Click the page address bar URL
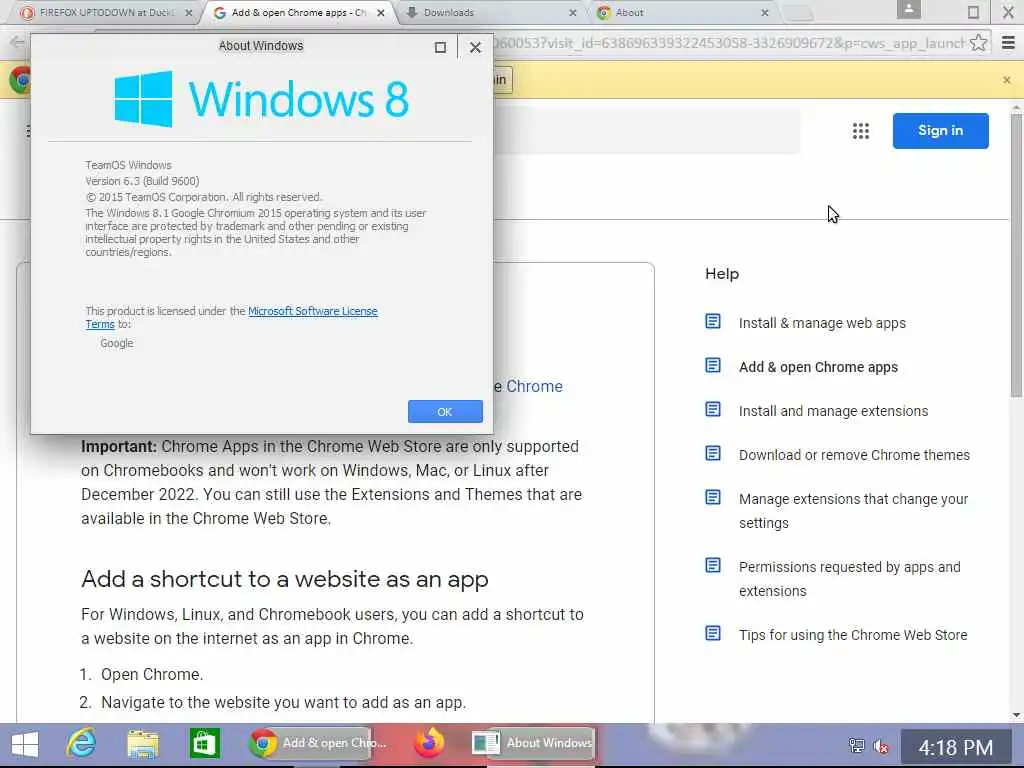Screen dimensions: 1024x768 pos(728,43)
